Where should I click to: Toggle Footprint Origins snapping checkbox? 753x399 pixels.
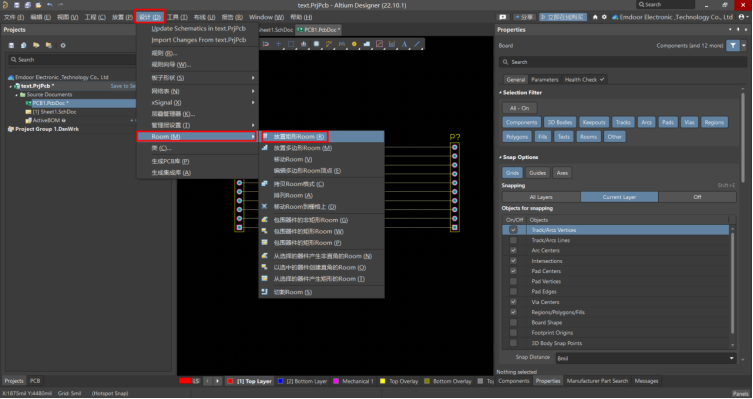(513, 333)
